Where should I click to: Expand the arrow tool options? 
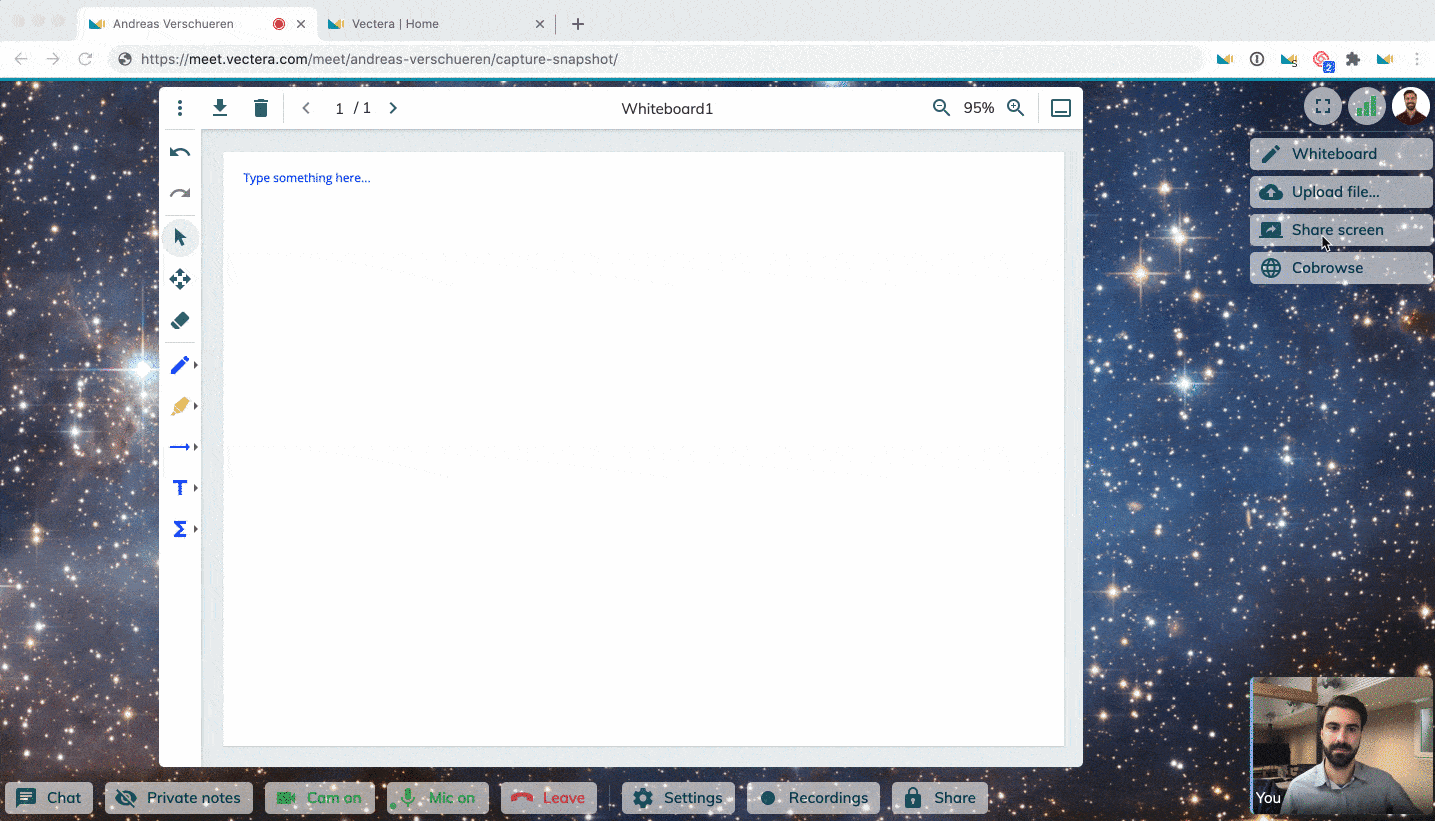click(x=196, y=447)
